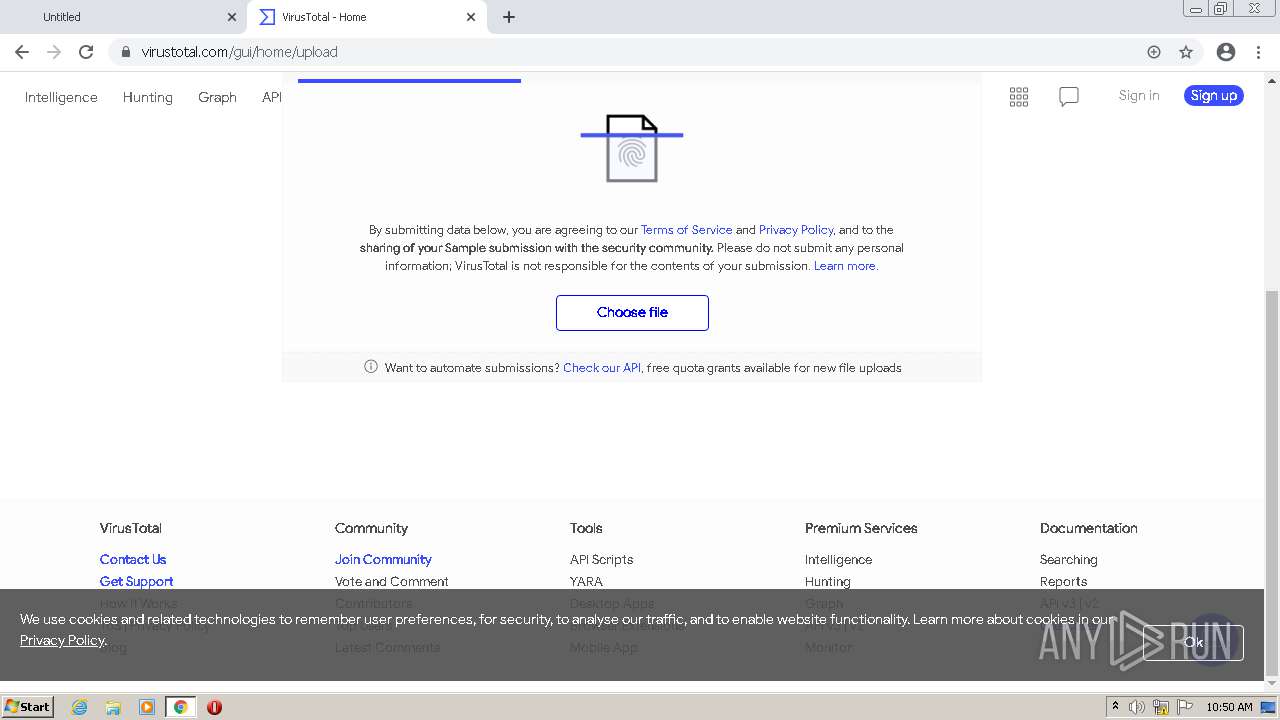Screen dimensions: 1280x720
Task: Open the Join Community footer link
Action: pos(383,559)
